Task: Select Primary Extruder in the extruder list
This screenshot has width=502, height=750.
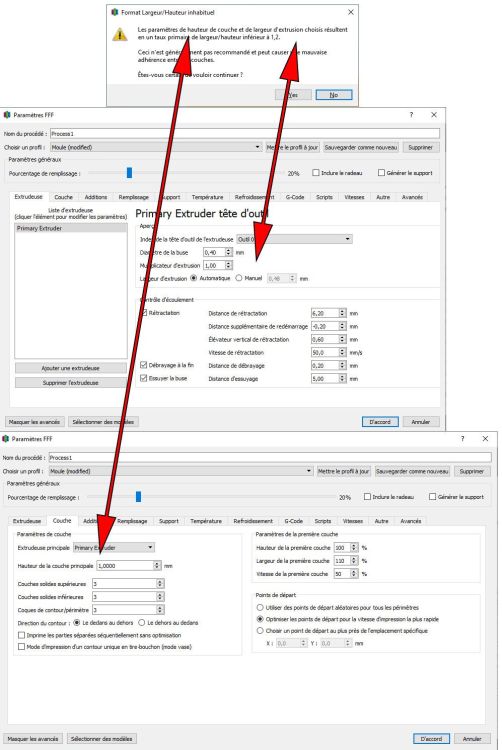Action: point(71,229)
